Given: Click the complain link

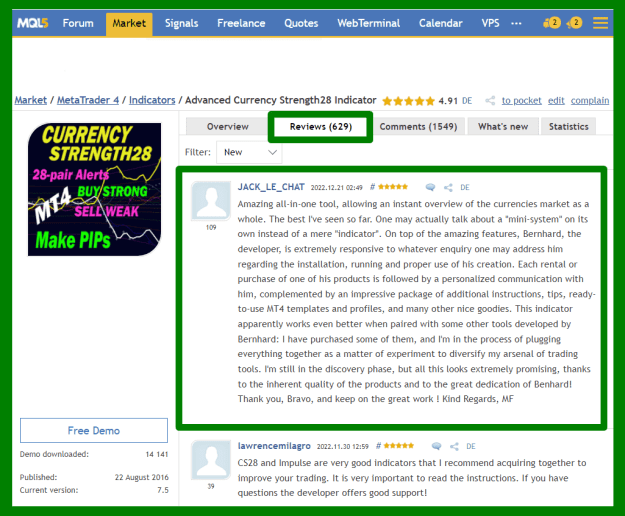Looking at the screenshot, I should coord(590,100).
